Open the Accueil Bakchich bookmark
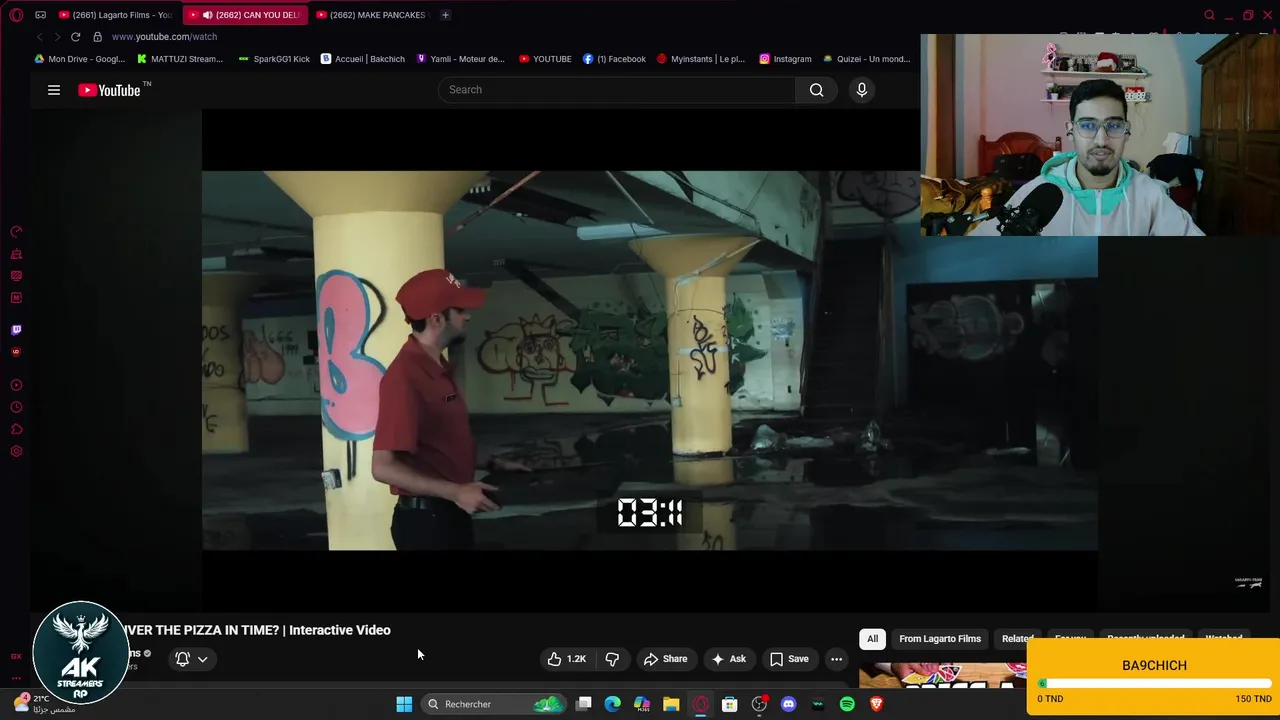 [362, 59]
